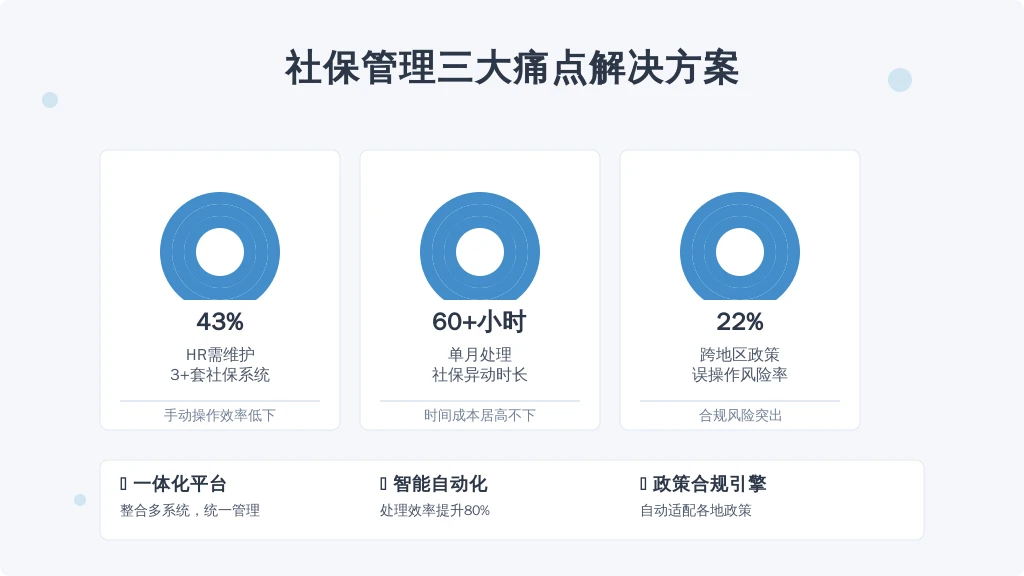Click the footer note 合规风险突出

tap(740, 415)
